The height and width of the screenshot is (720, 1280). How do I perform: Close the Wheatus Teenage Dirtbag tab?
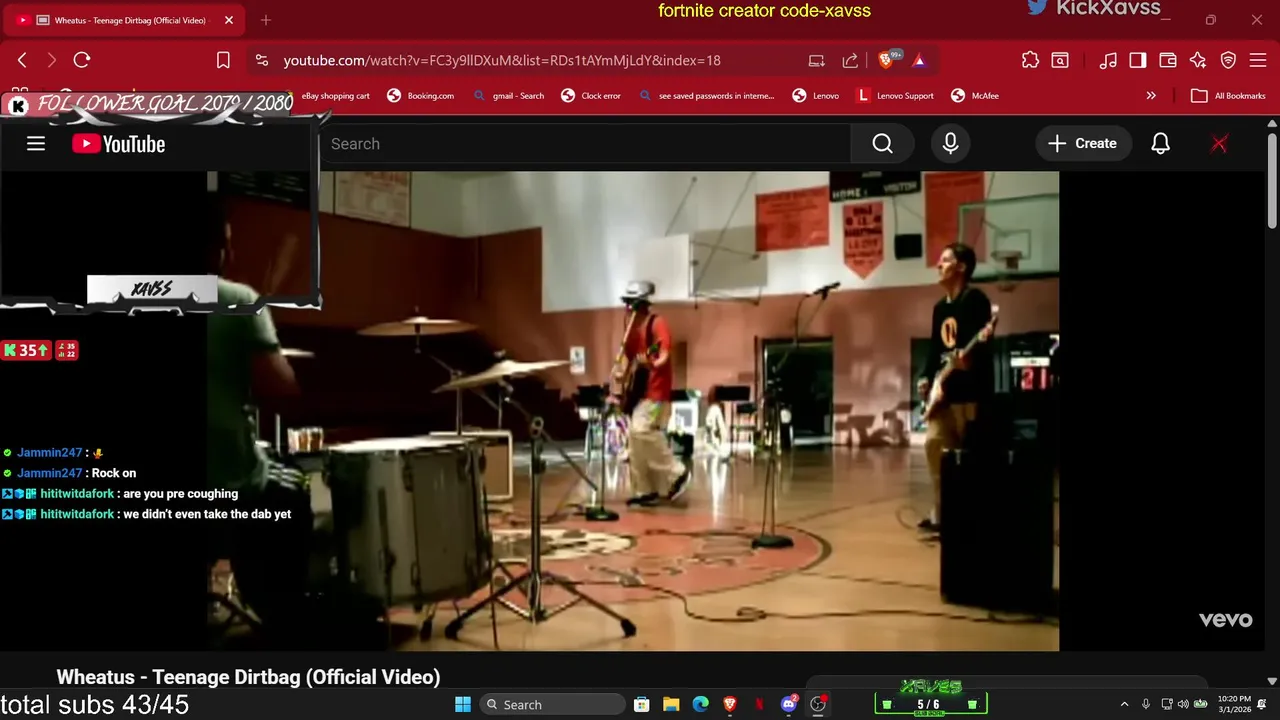click(229, 20)
